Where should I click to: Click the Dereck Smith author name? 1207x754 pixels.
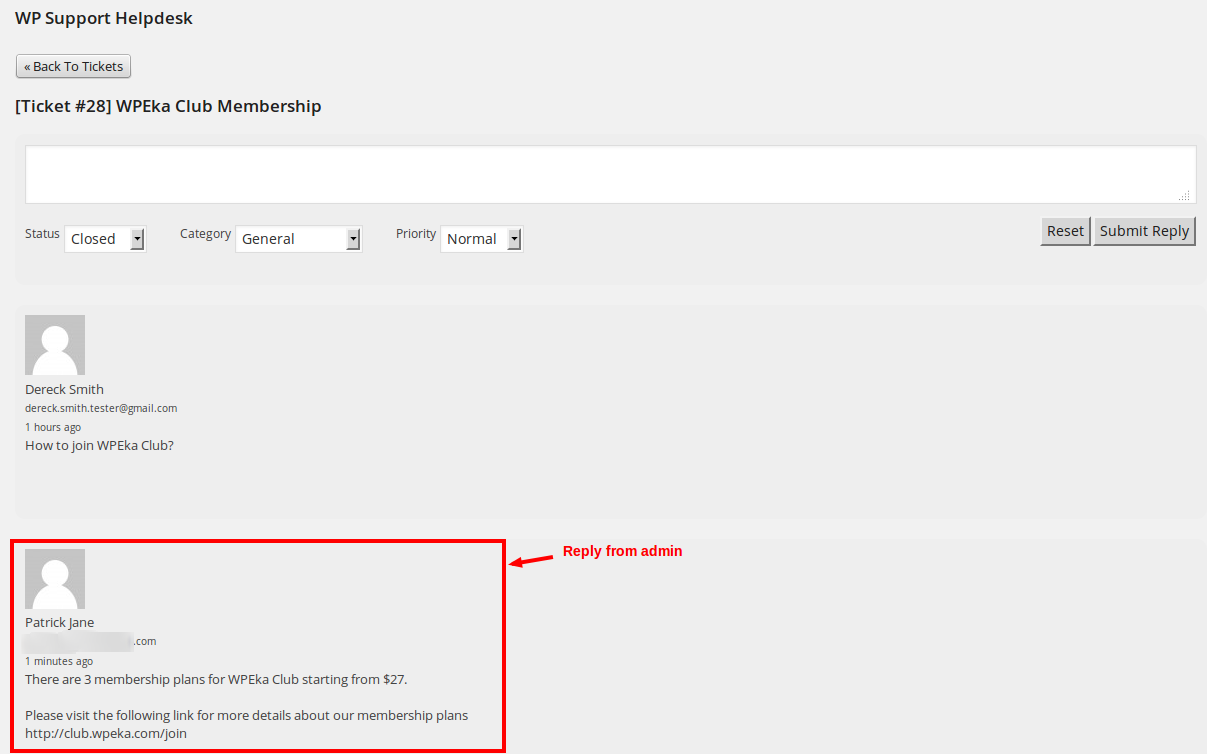[x=64, y=389]
